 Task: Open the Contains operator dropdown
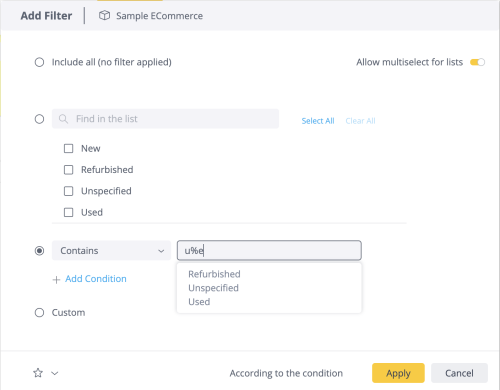tap(111, 250)
